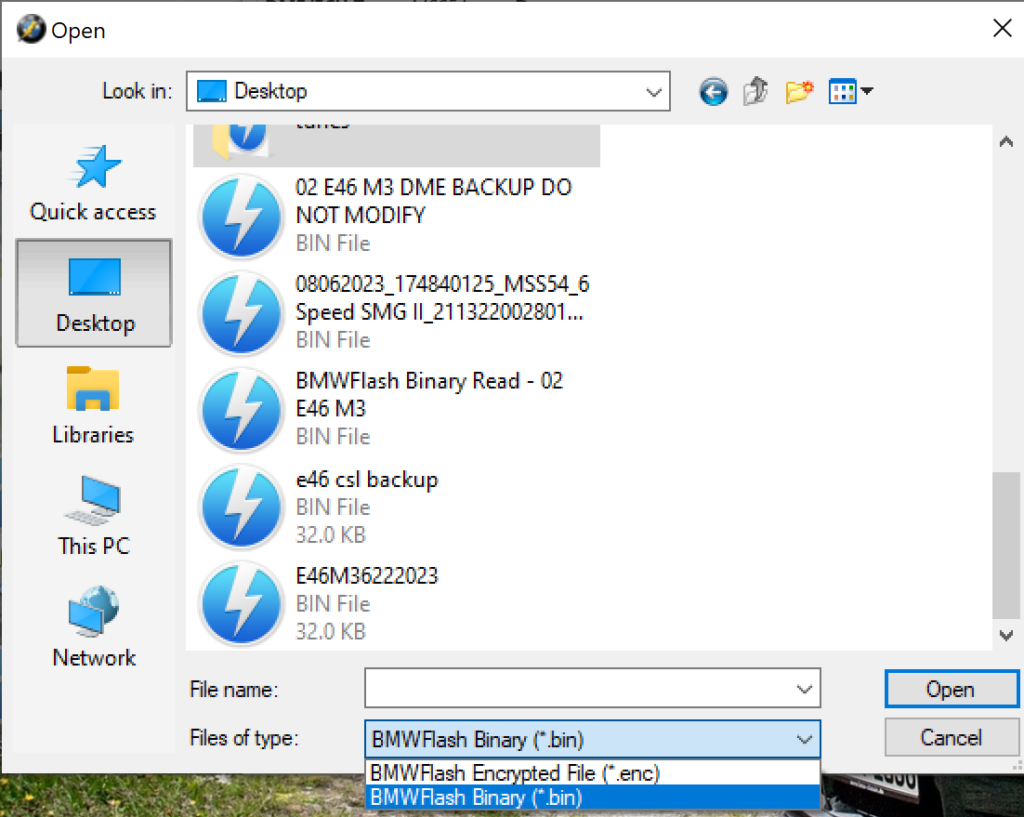Select file named 08062023_174840125_MSS54_6 Speed SMG II

442,298
